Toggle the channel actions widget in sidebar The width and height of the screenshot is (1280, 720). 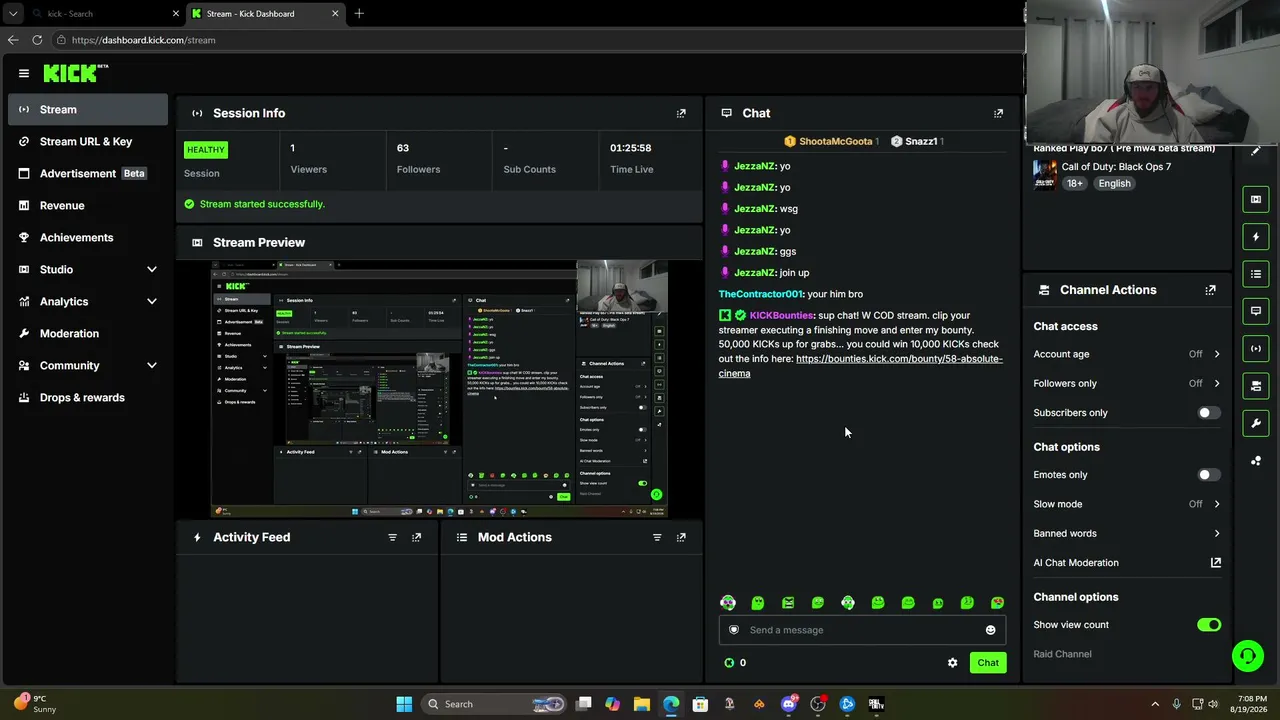point(1256,385)
